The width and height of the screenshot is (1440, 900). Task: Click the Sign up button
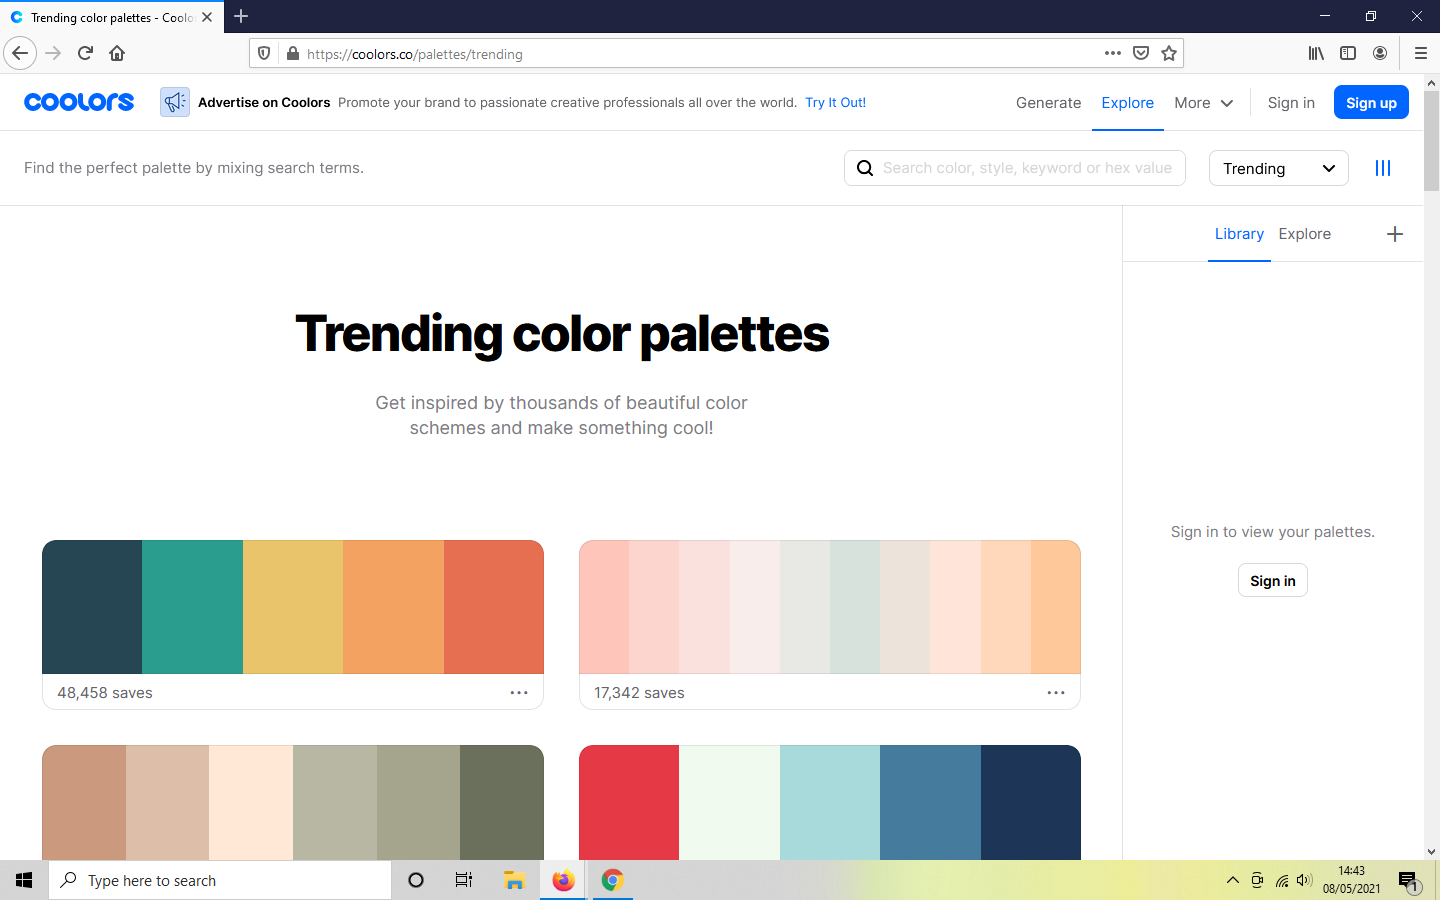point(1371,101)
